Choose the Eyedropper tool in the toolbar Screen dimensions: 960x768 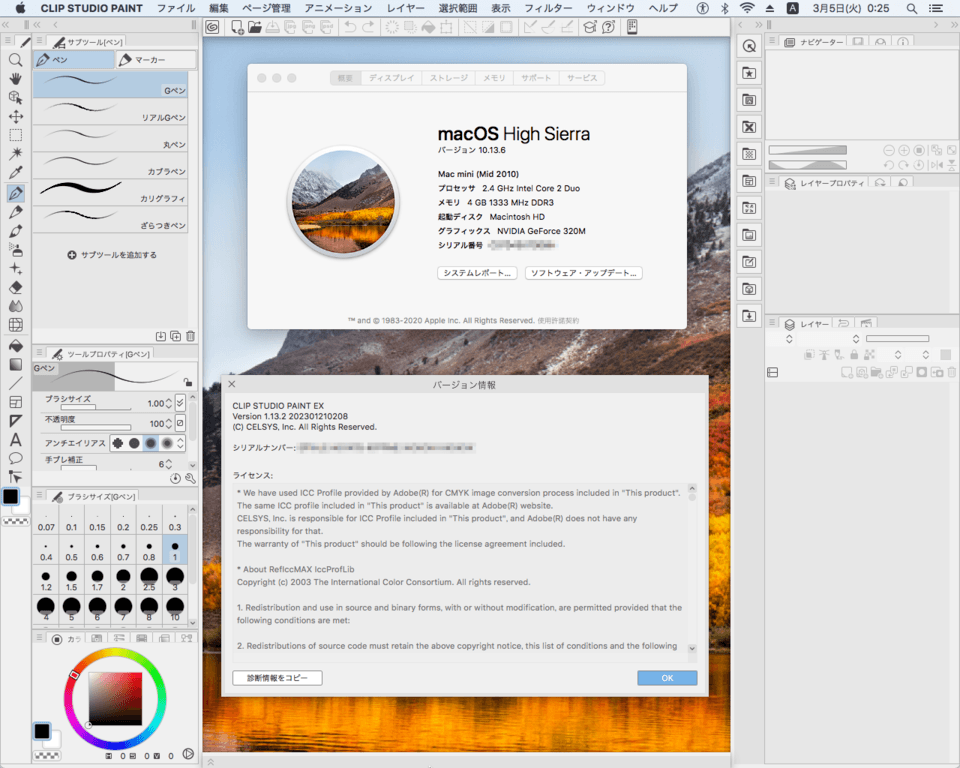[15, 173]
